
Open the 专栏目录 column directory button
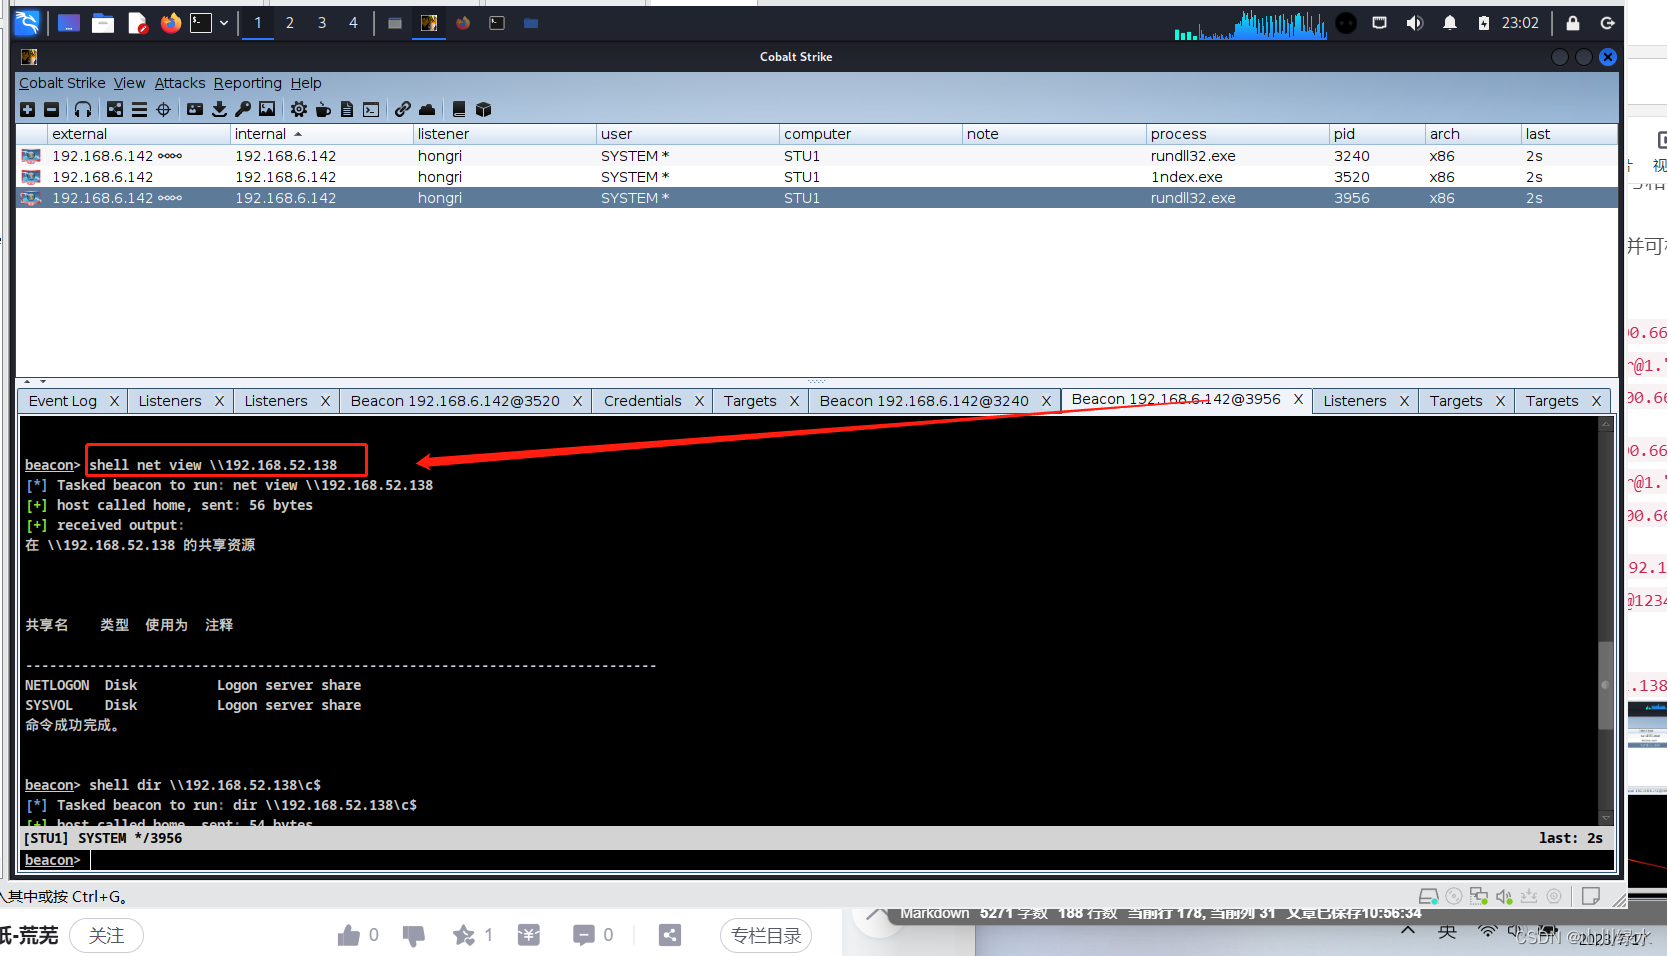766,935
